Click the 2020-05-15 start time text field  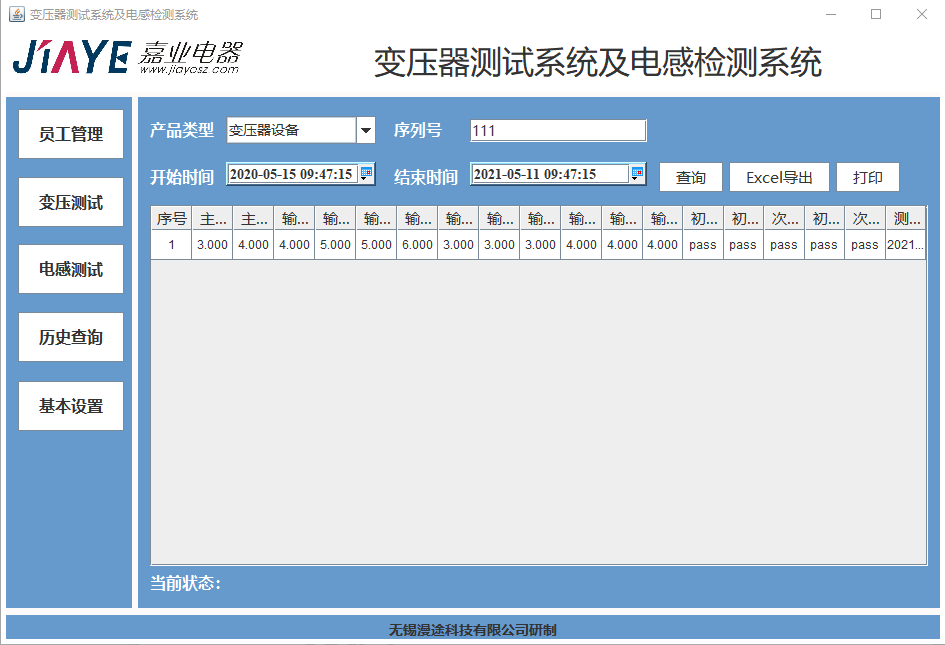coord(291,174)
